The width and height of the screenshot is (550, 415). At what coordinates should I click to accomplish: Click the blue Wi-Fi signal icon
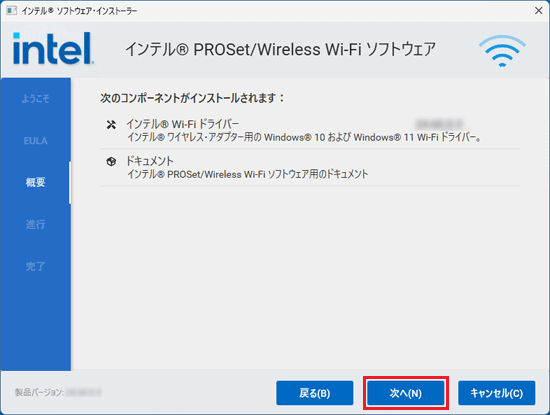pos(502,51)
